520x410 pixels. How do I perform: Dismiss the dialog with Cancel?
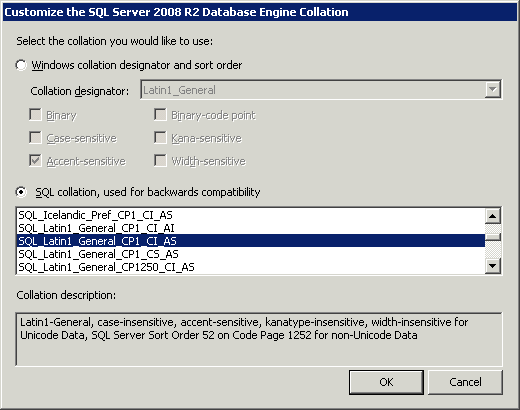pos(465,382)
